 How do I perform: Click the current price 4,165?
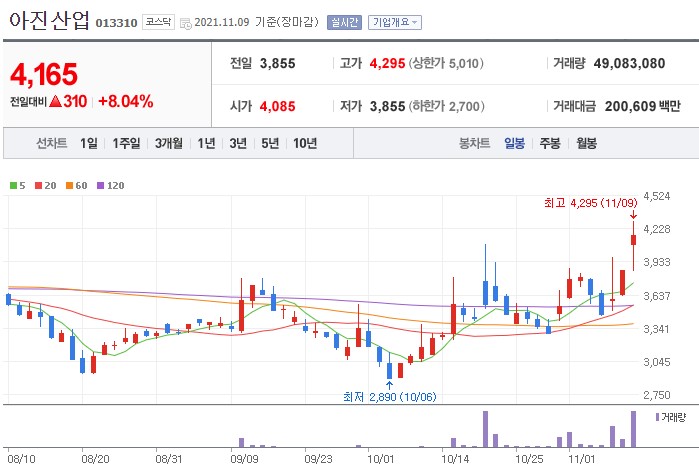pyautogui.click(x=44, y=74)
